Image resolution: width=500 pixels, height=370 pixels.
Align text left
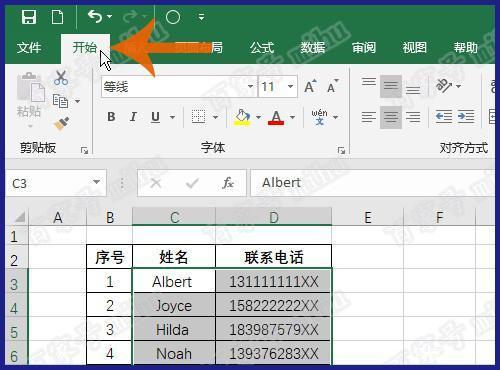[x=369, y=117]
